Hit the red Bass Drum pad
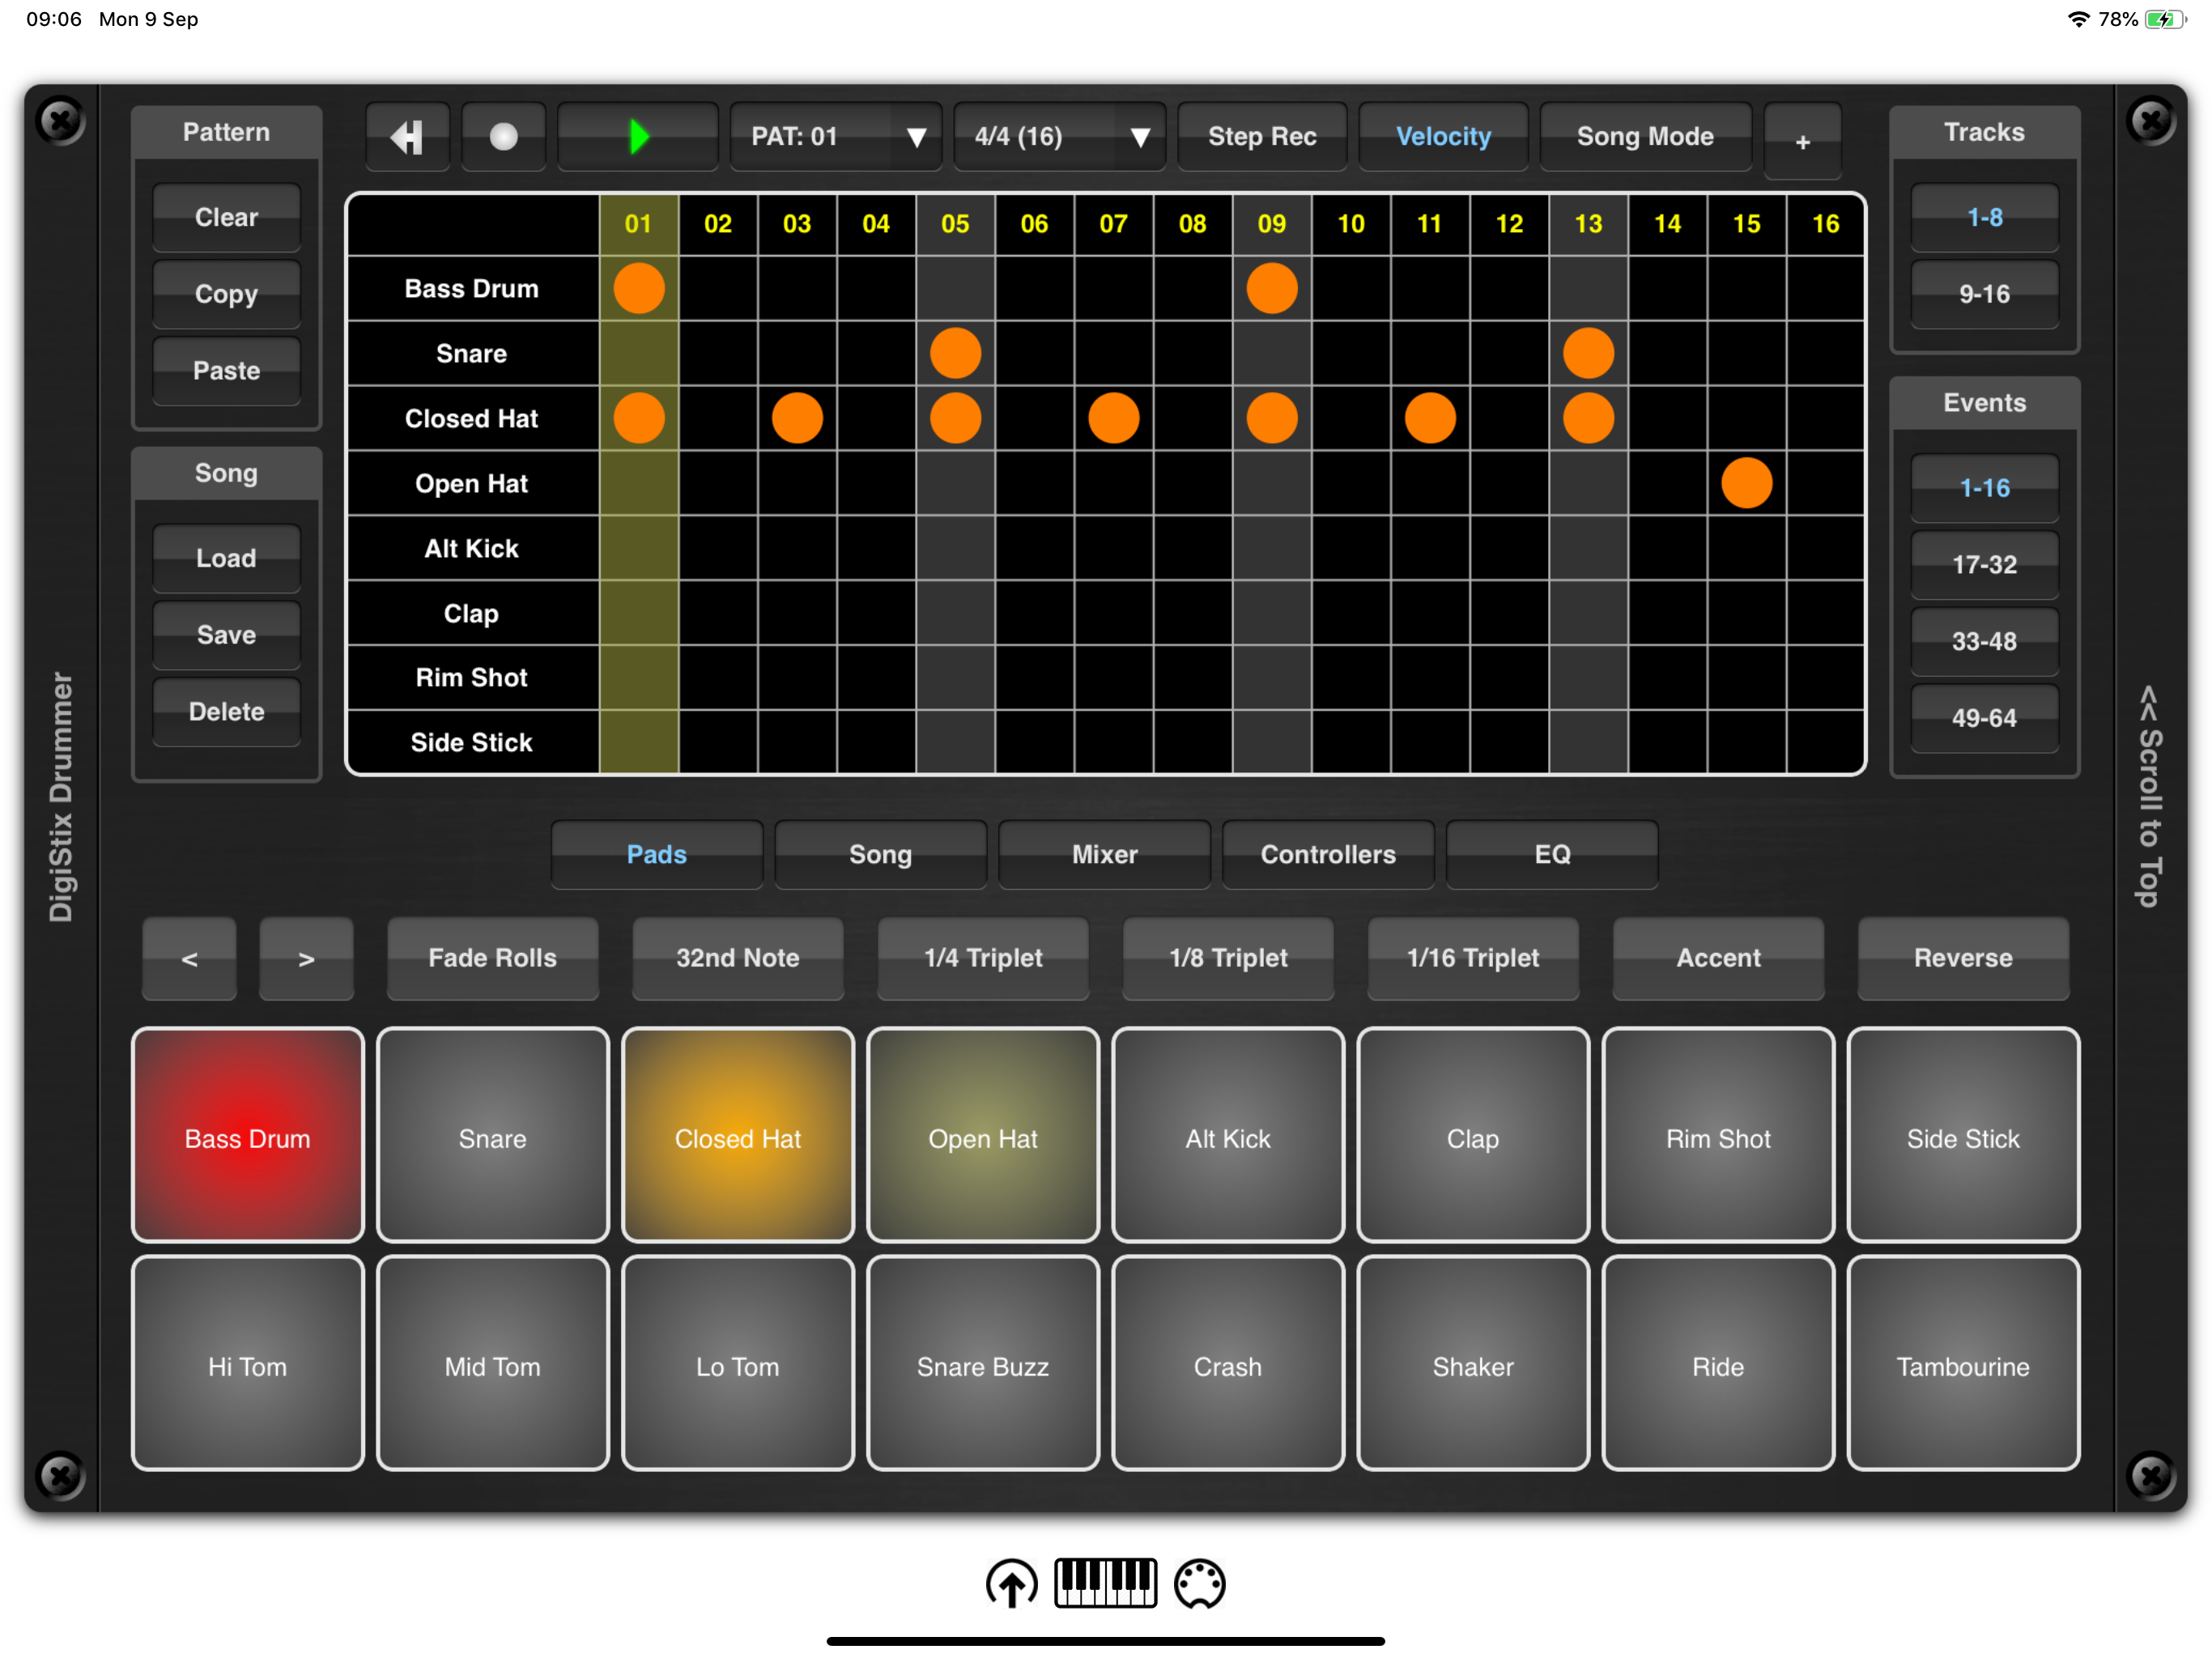Screen dimensions: 2212x1658 (247, 1137)
